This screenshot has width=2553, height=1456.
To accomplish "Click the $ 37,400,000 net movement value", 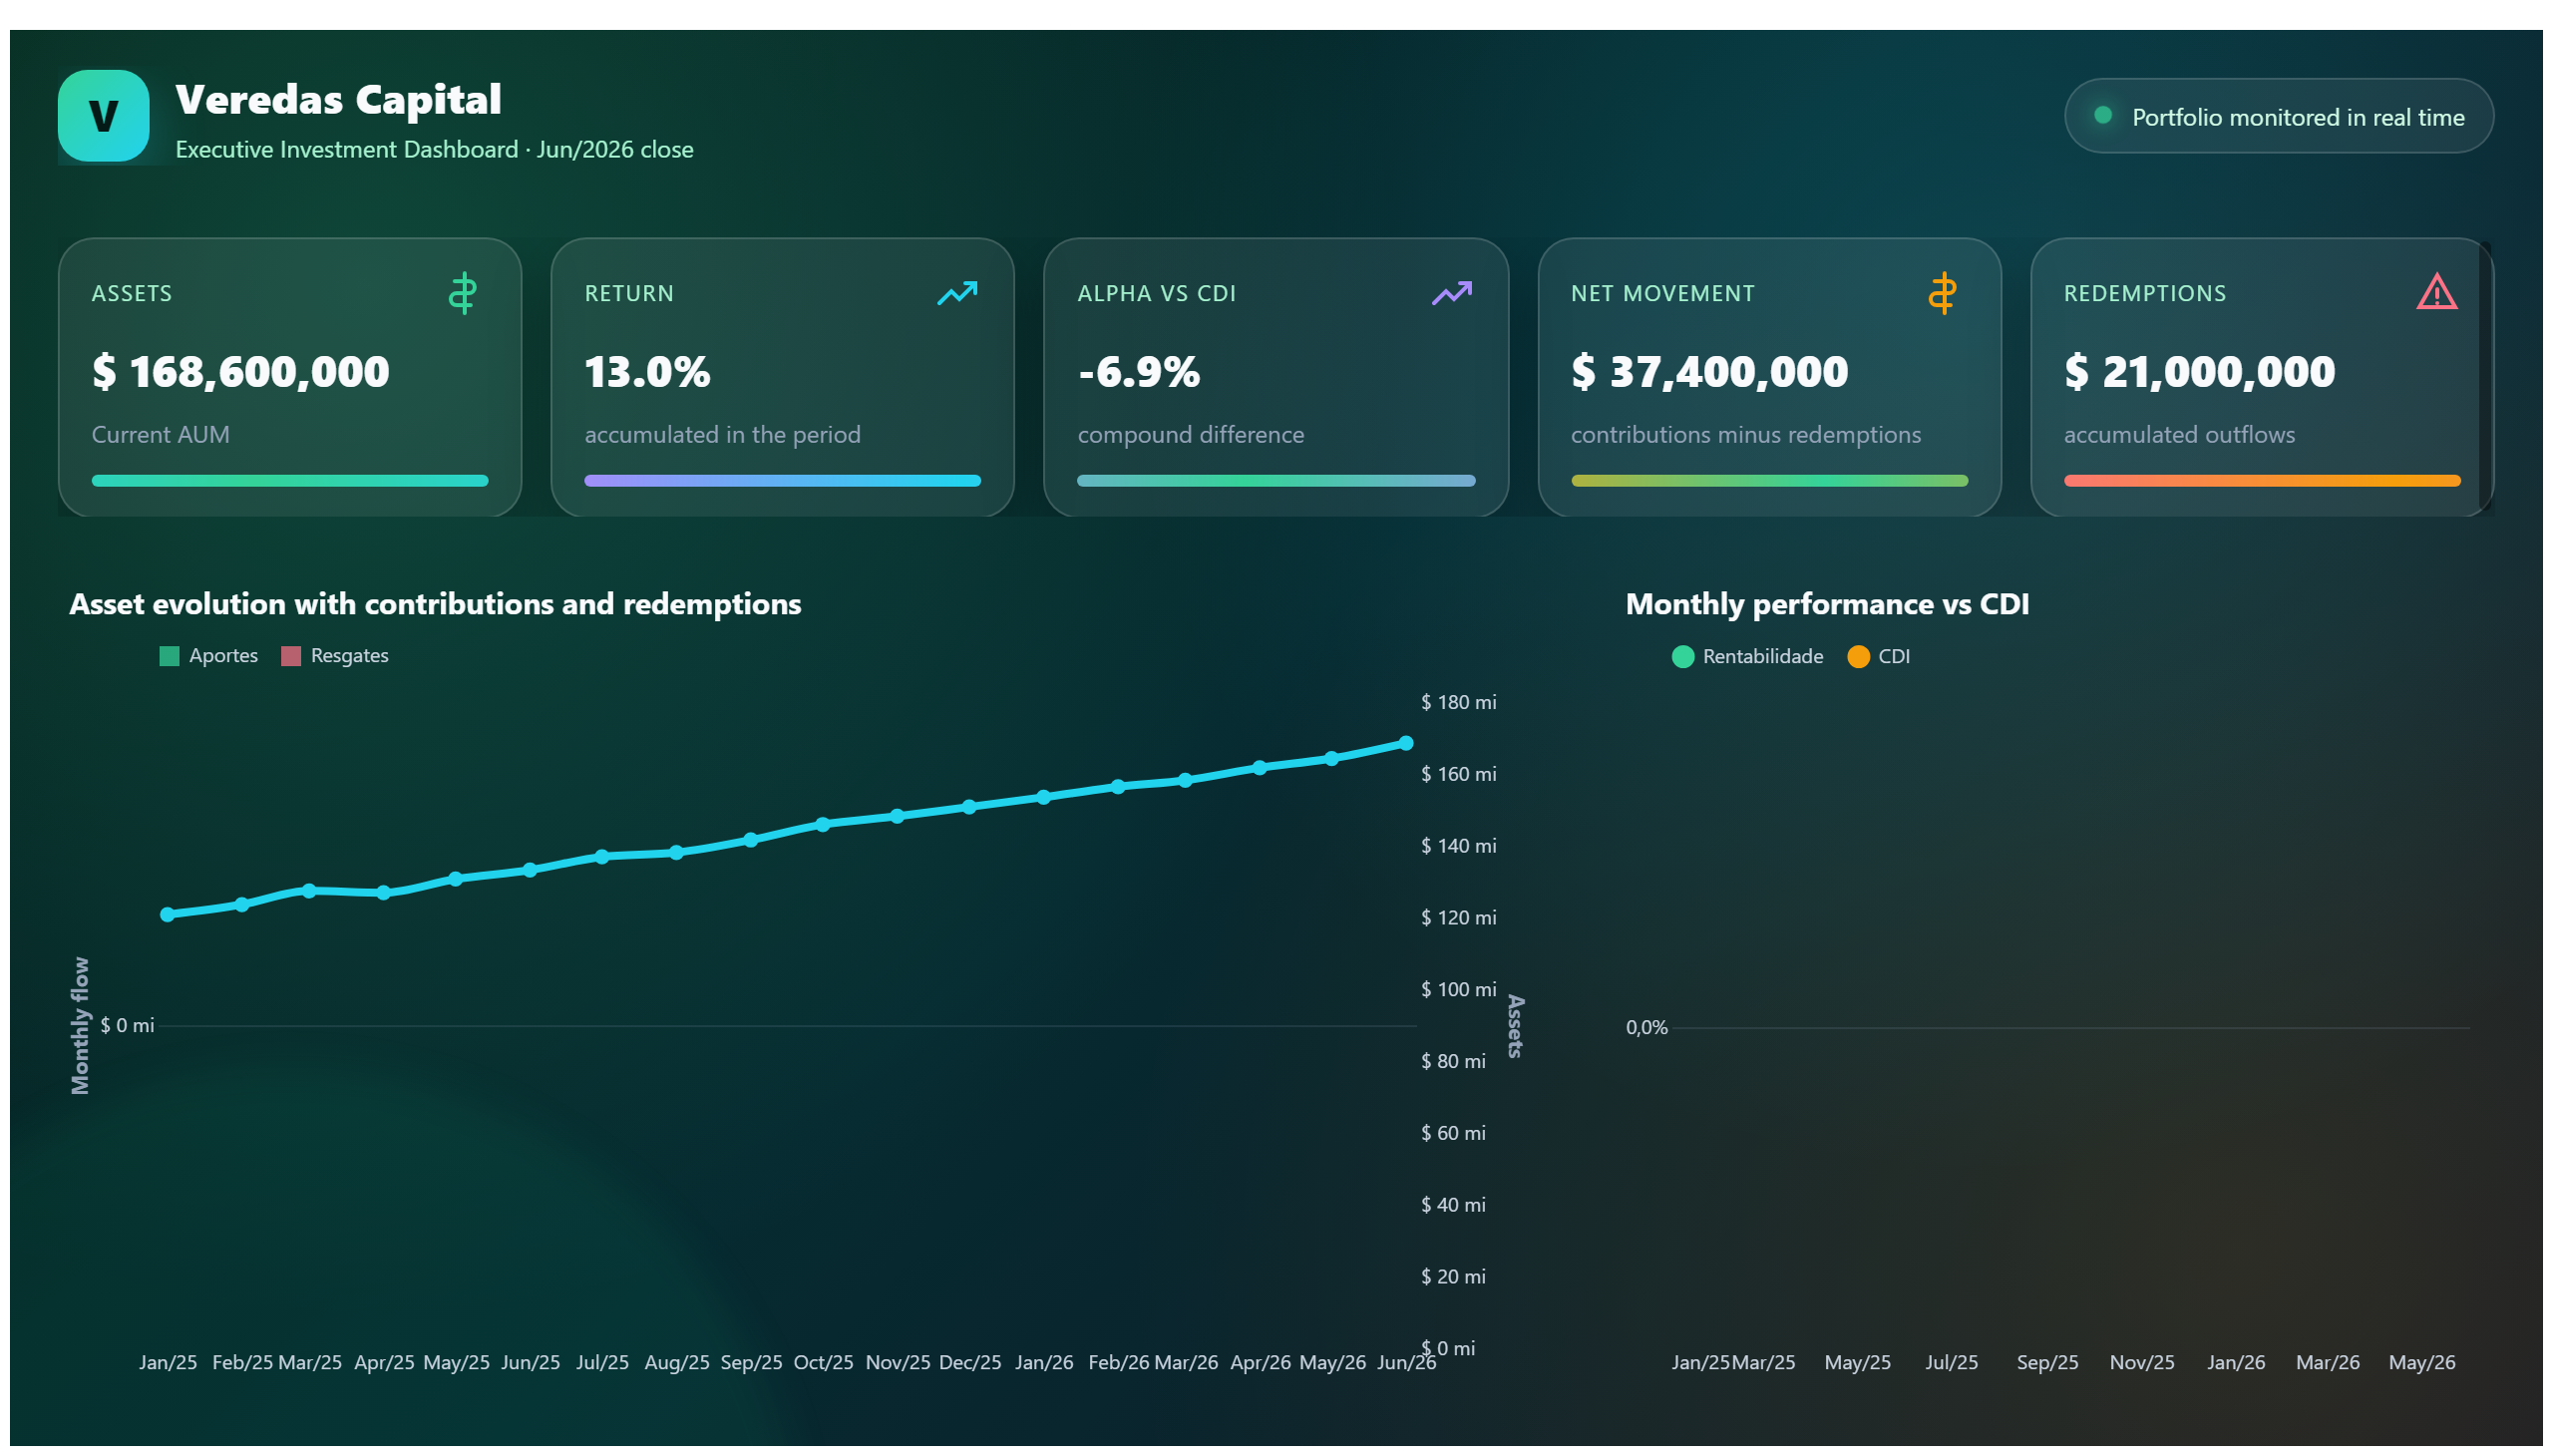I will pos(1710,372).
